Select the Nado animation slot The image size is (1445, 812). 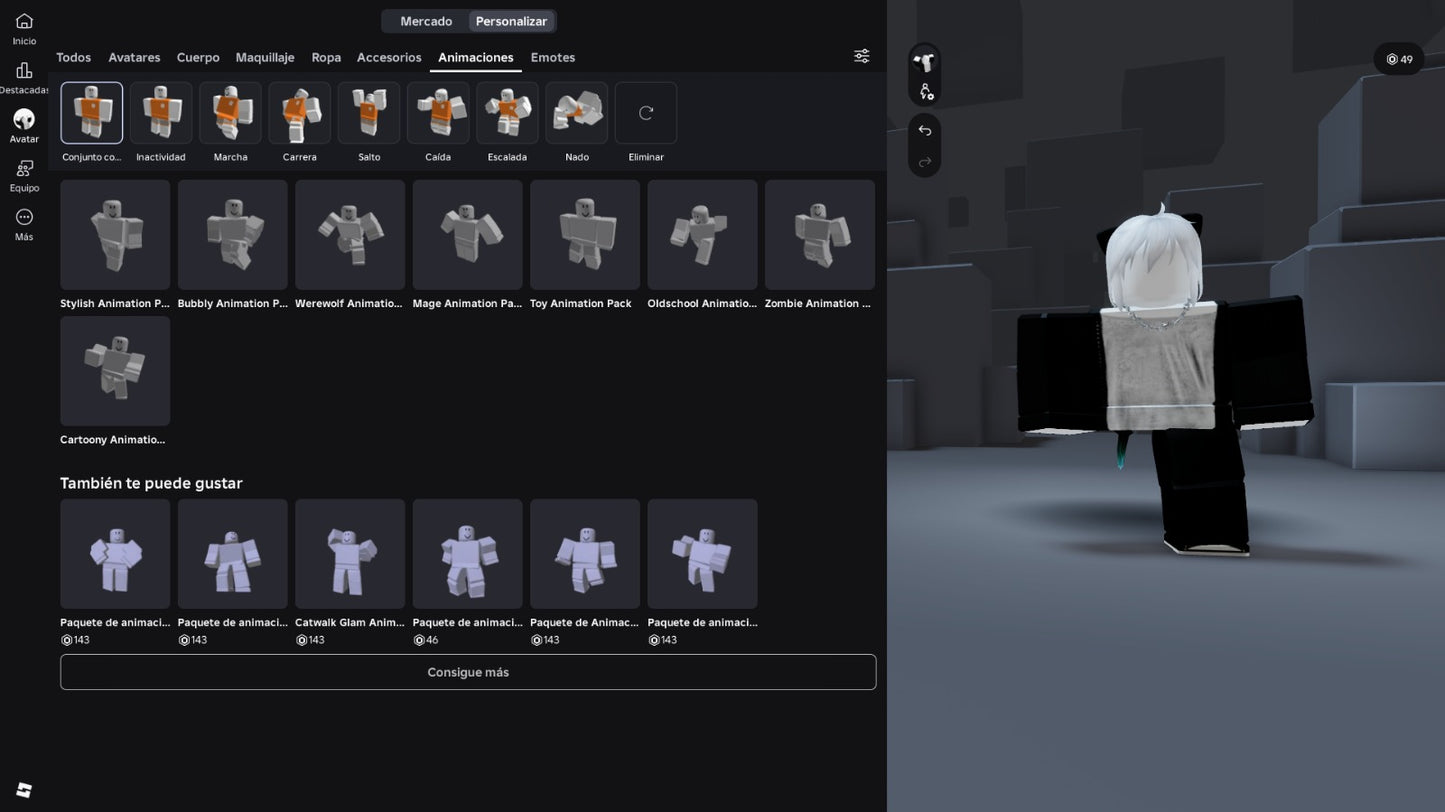[x=577, y=113]
